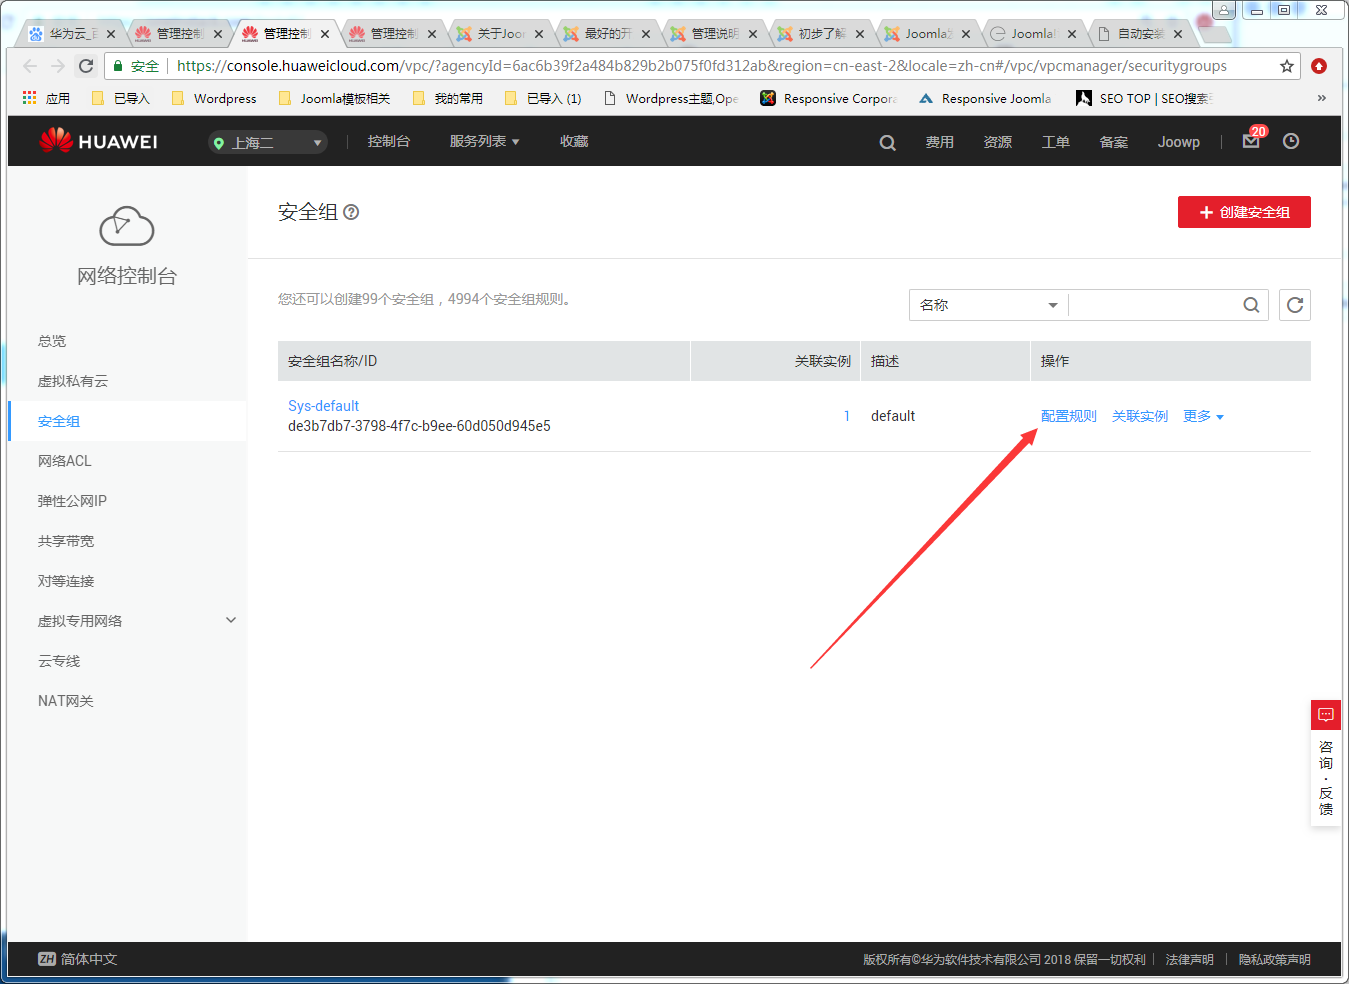Open the search magnifier in the top navigation
Screen dimensions: 1349x984
[886, 141]
